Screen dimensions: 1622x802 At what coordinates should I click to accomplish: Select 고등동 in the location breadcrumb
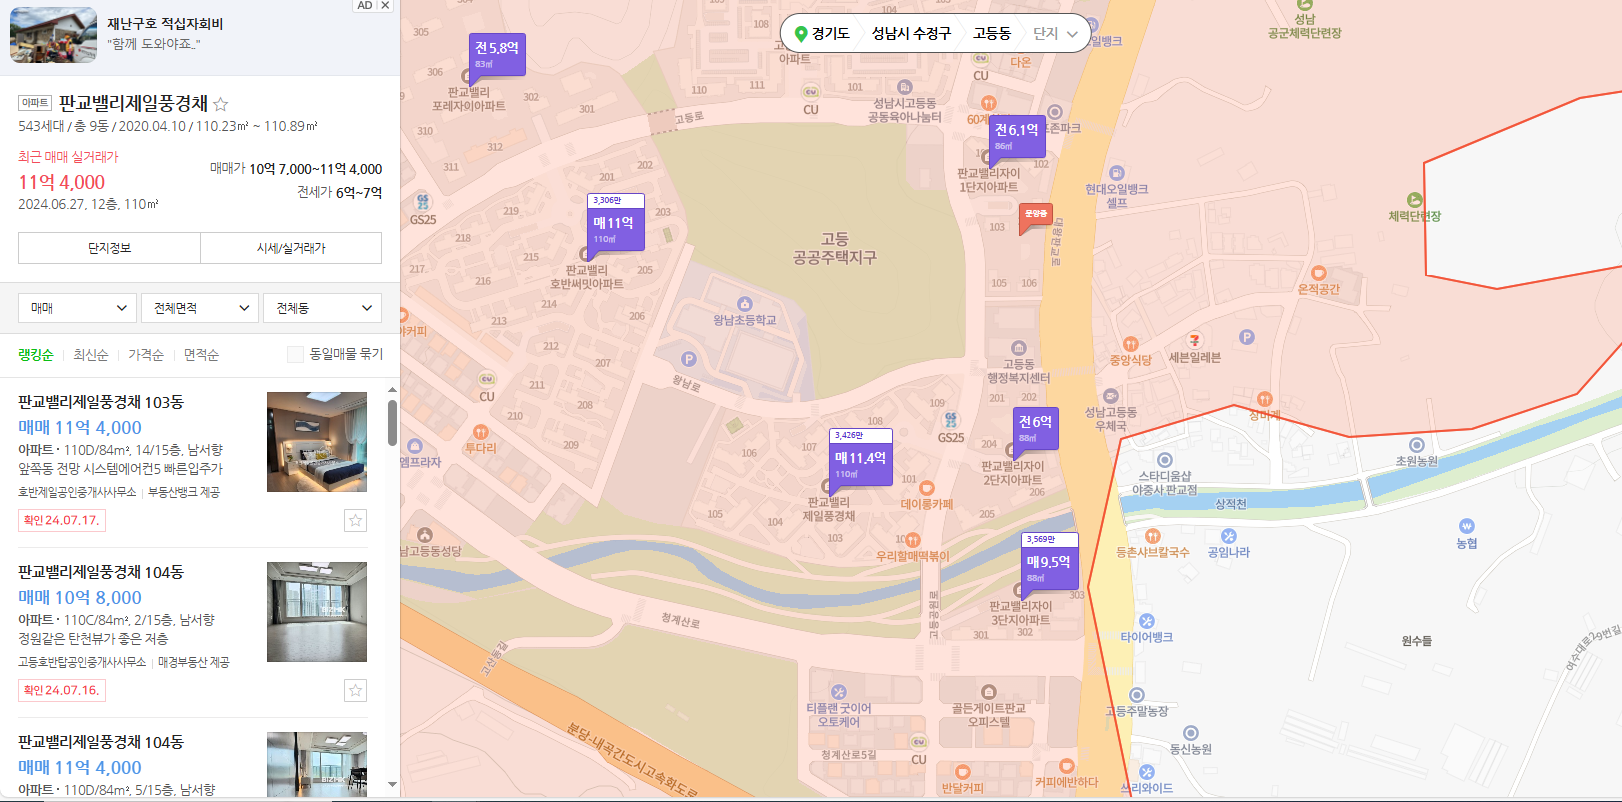coord(992,33)
